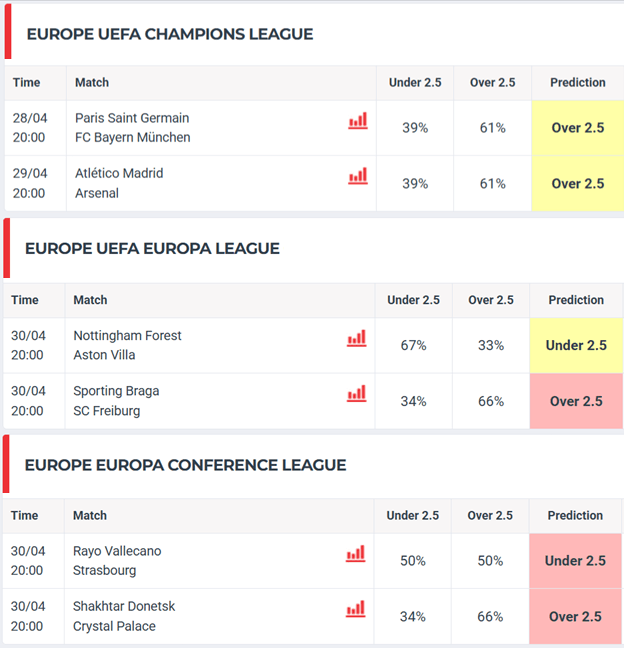Open the Europe UEFA Champions League heading
This screenshot has height=648, width=624.
tap(169, 34)
